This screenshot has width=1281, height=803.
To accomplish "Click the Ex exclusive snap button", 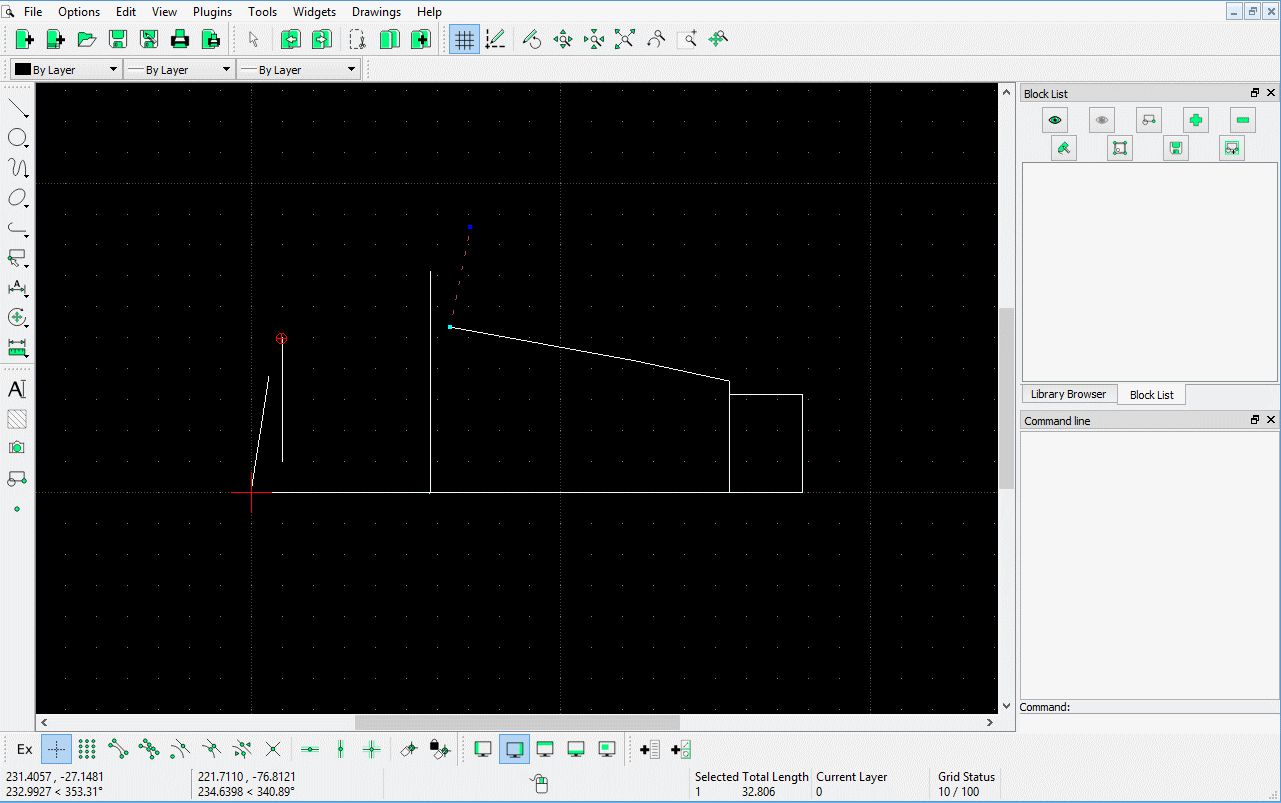I will (25, 749).
